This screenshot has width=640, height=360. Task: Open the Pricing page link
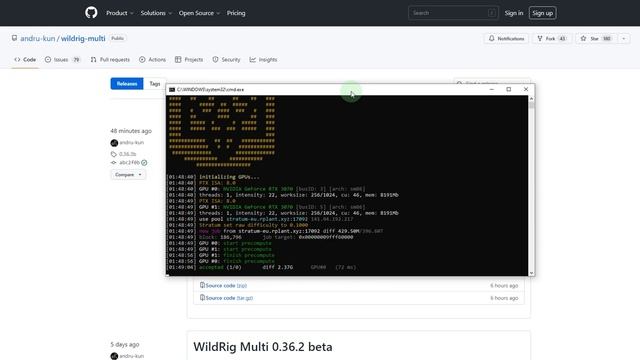click(236, 13)
